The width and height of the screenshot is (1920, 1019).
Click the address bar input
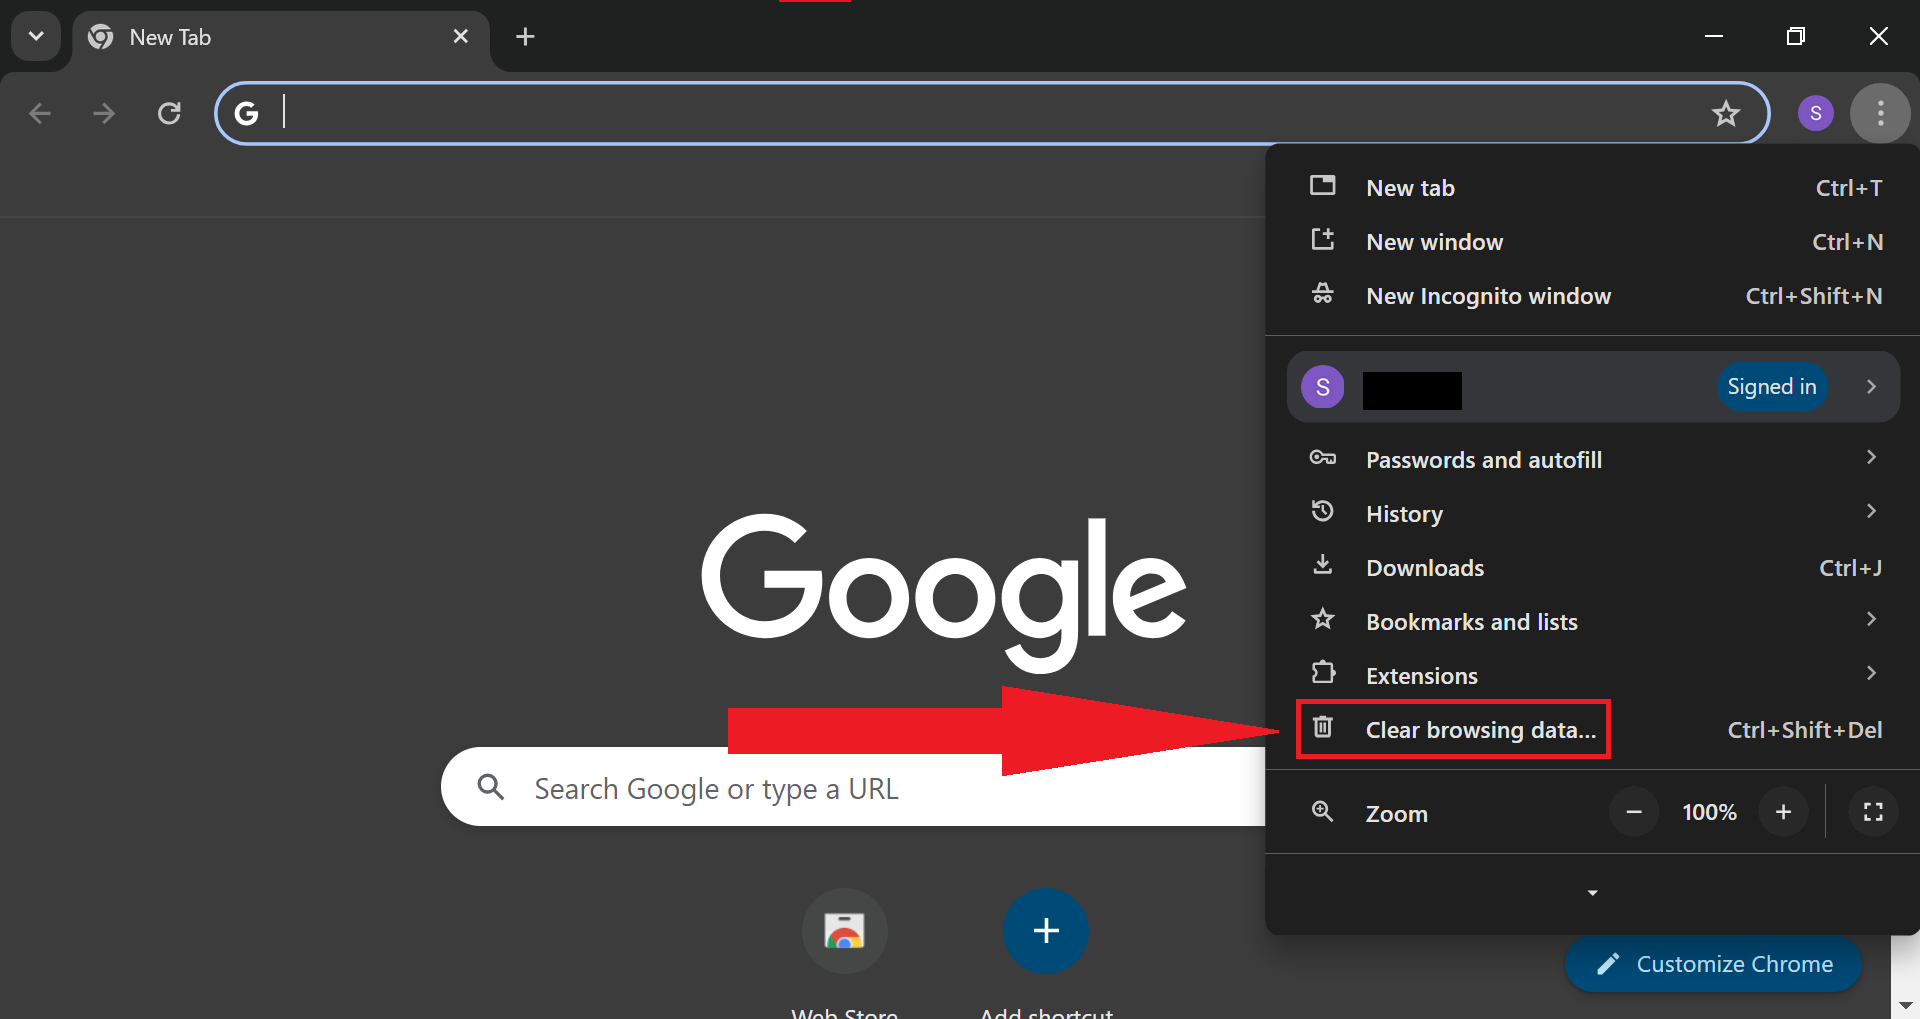pos(990,113)
